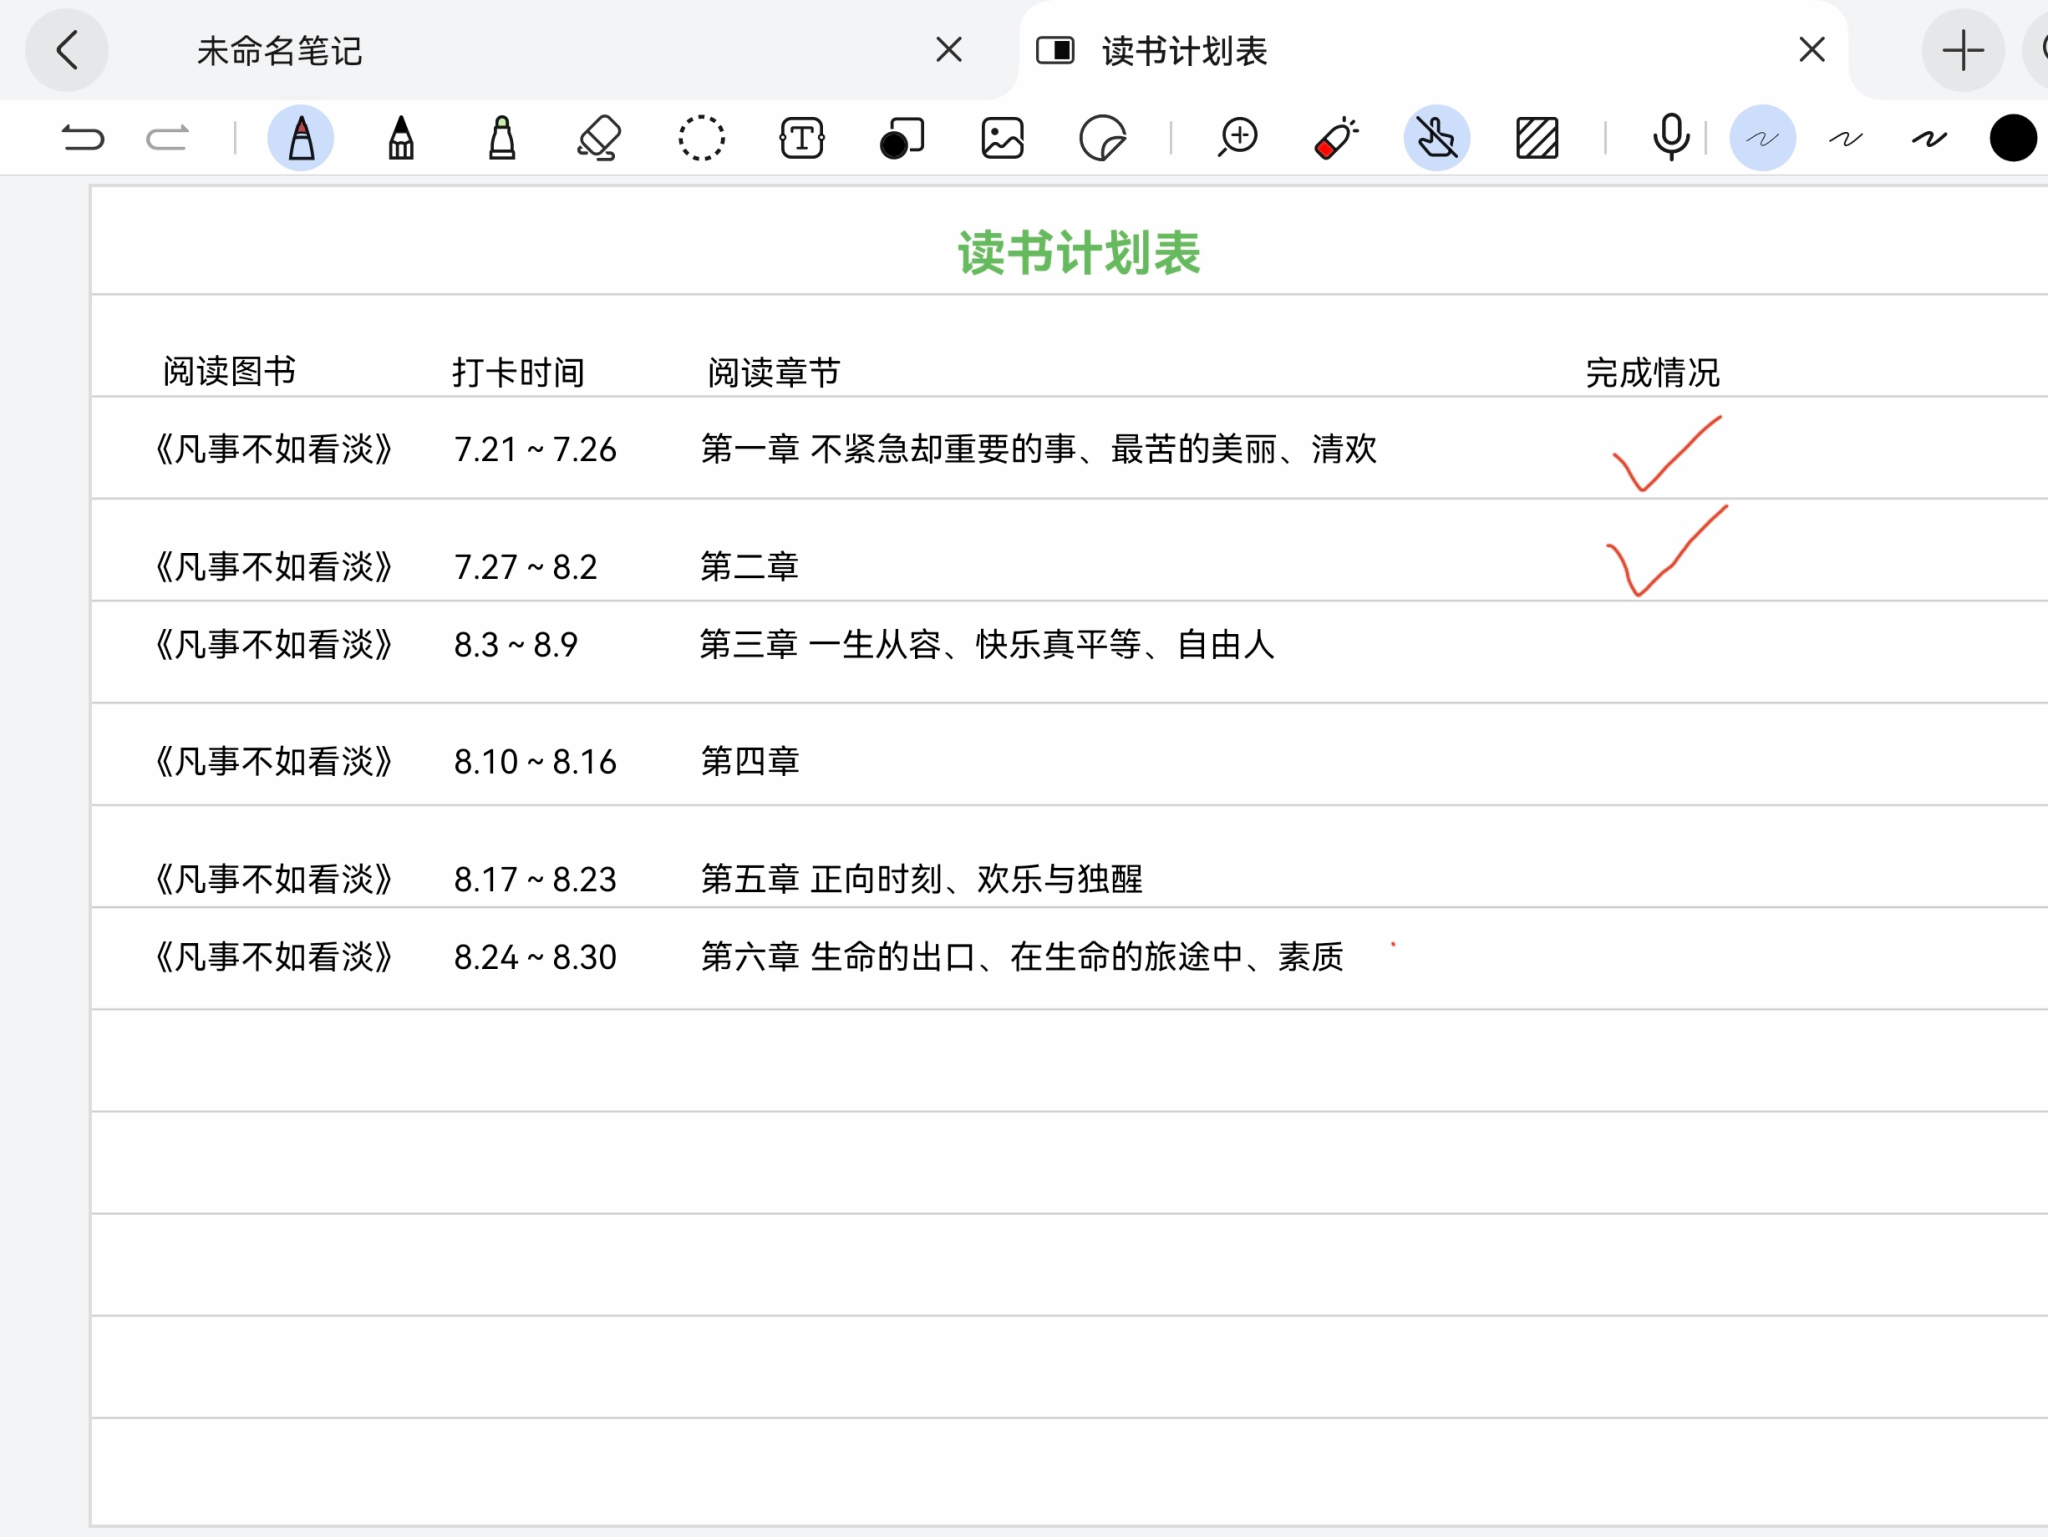
Task: Open the zoom magnifier tool
Action: coord(1237,138)
